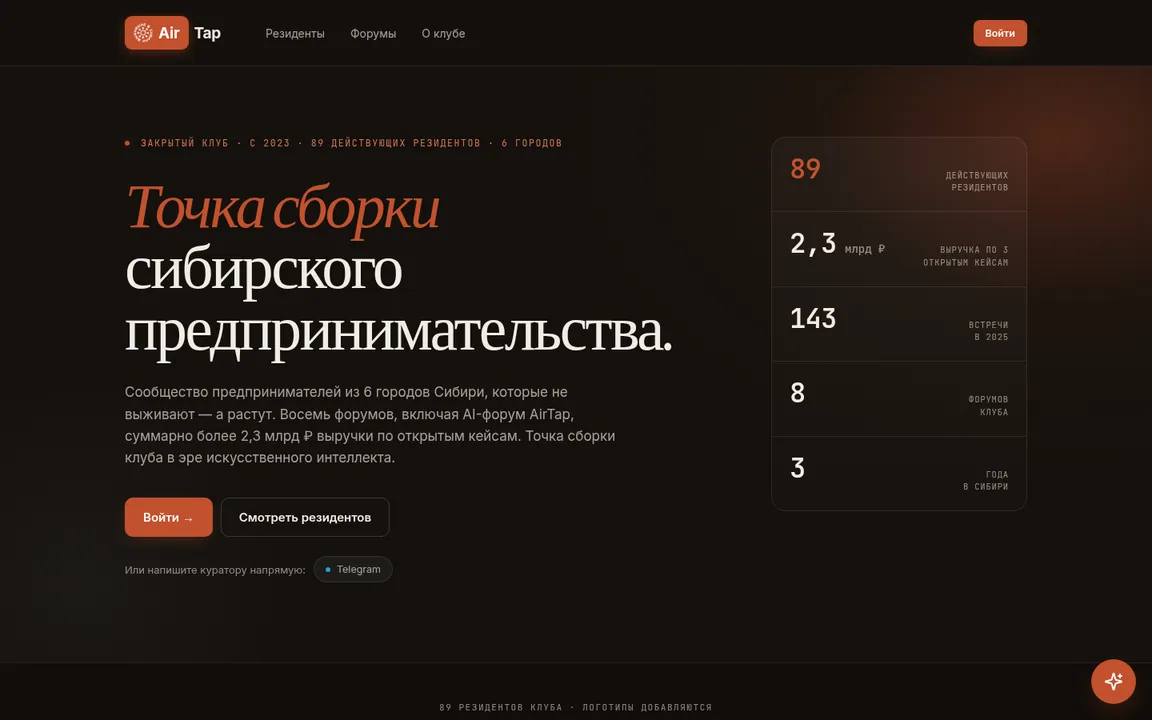Click the ВСТРЕЧИ В 2025 label
The width and height of the screenshot is (1152, 720).
[x=988, y=331]
